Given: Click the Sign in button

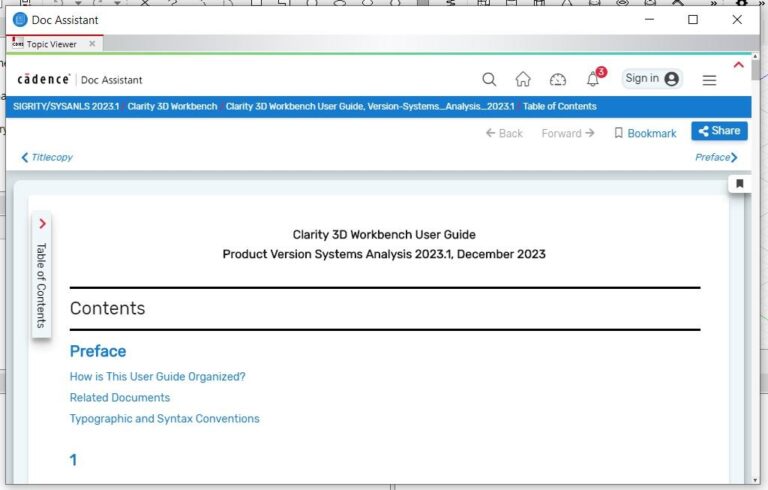Looking at the screenshot, I should [652, 78].
